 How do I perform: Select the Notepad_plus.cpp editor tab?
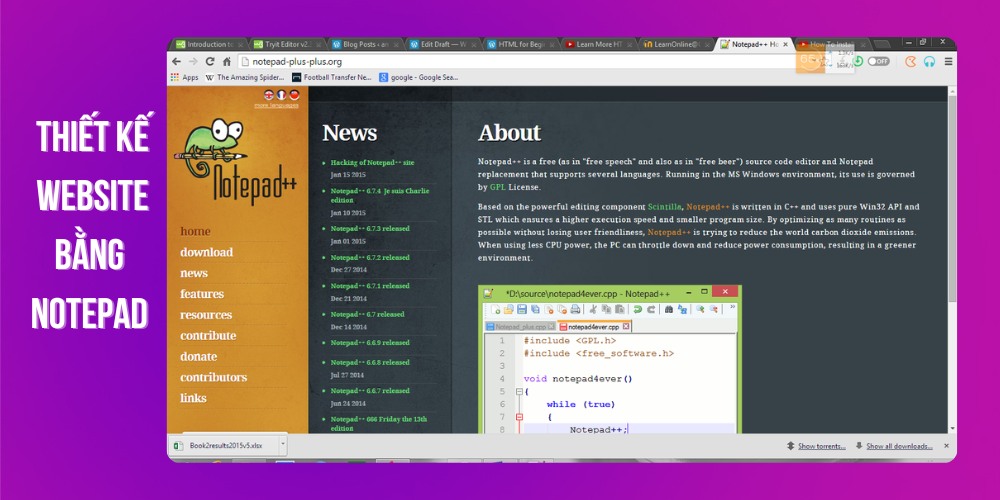point(520,327)
